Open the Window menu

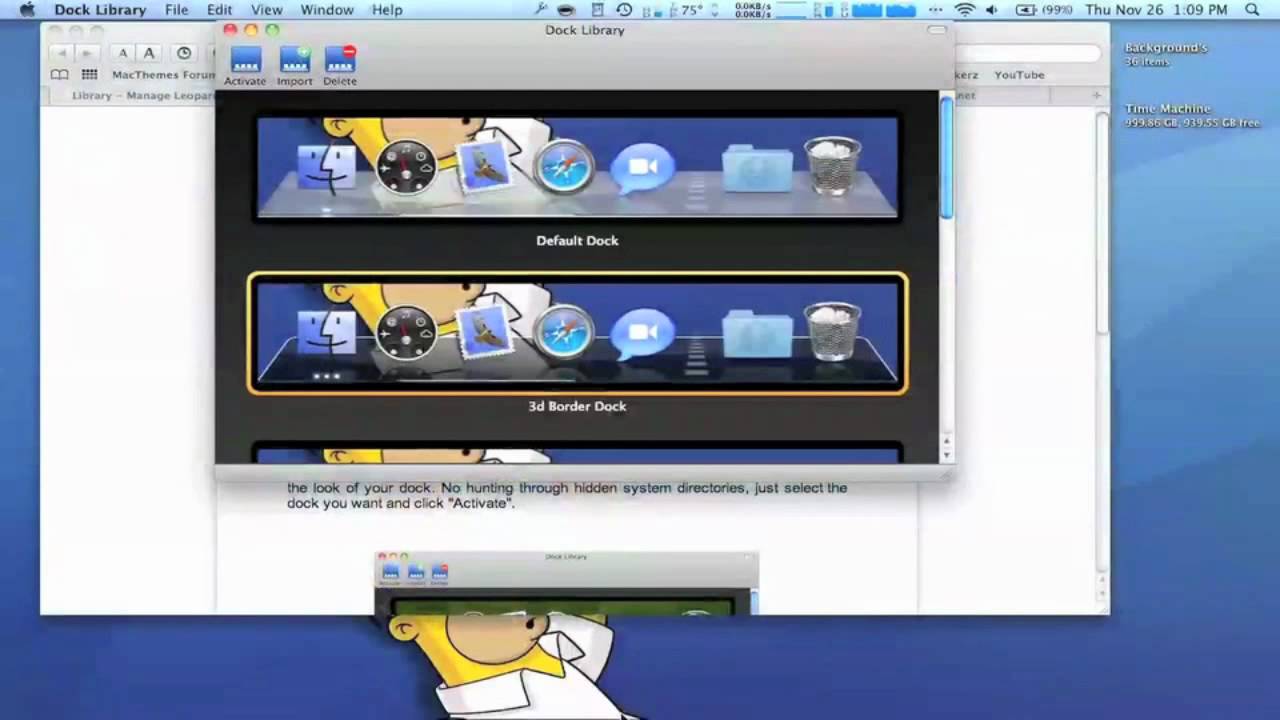[x=327, y=10]
